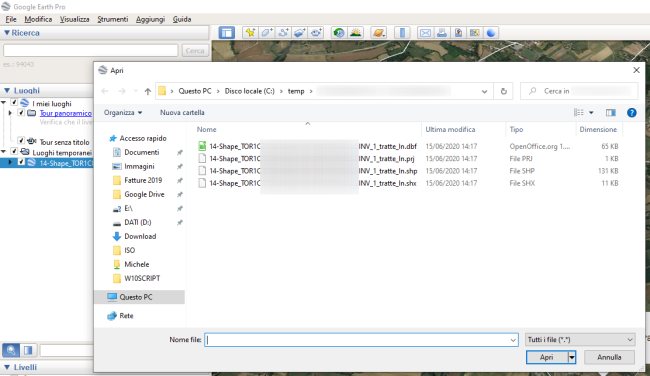650x376 pixels.
Task: Click the Email envelope icon
Action: (x=425, y=33)
